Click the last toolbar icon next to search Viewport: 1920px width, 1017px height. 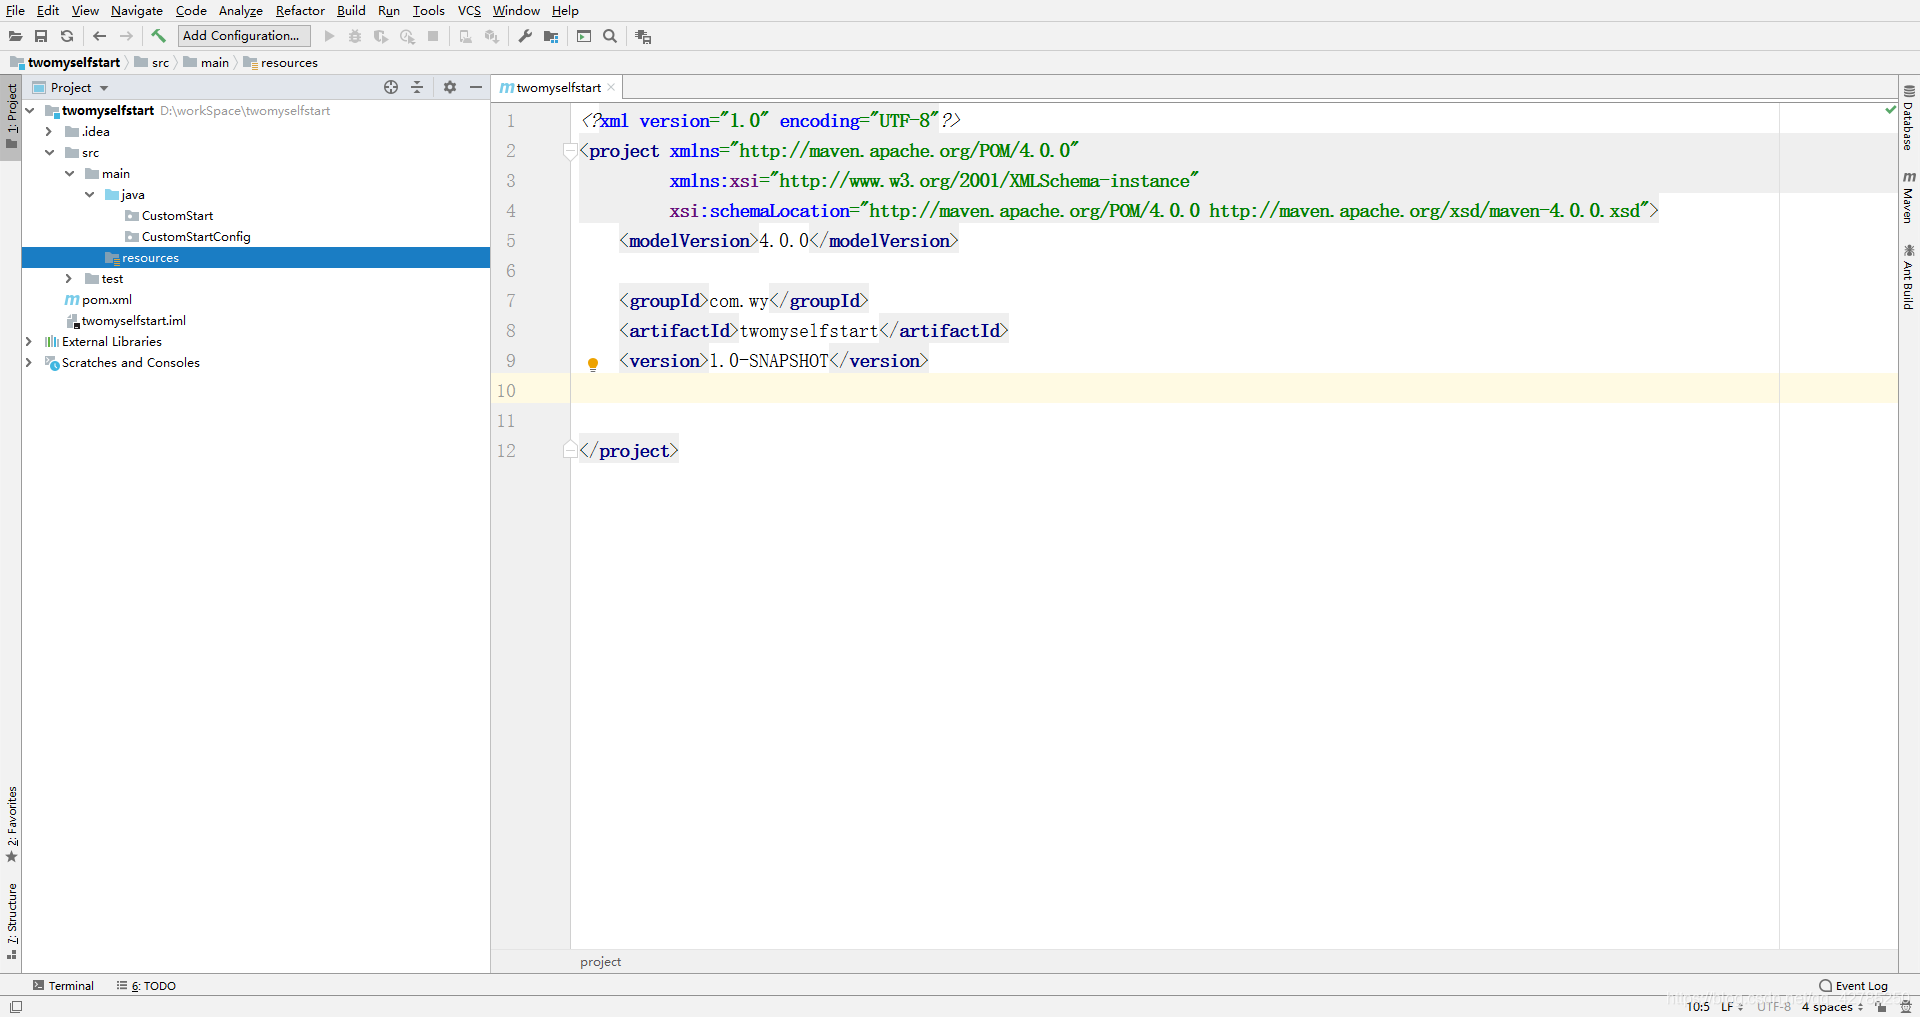[643, 37]
